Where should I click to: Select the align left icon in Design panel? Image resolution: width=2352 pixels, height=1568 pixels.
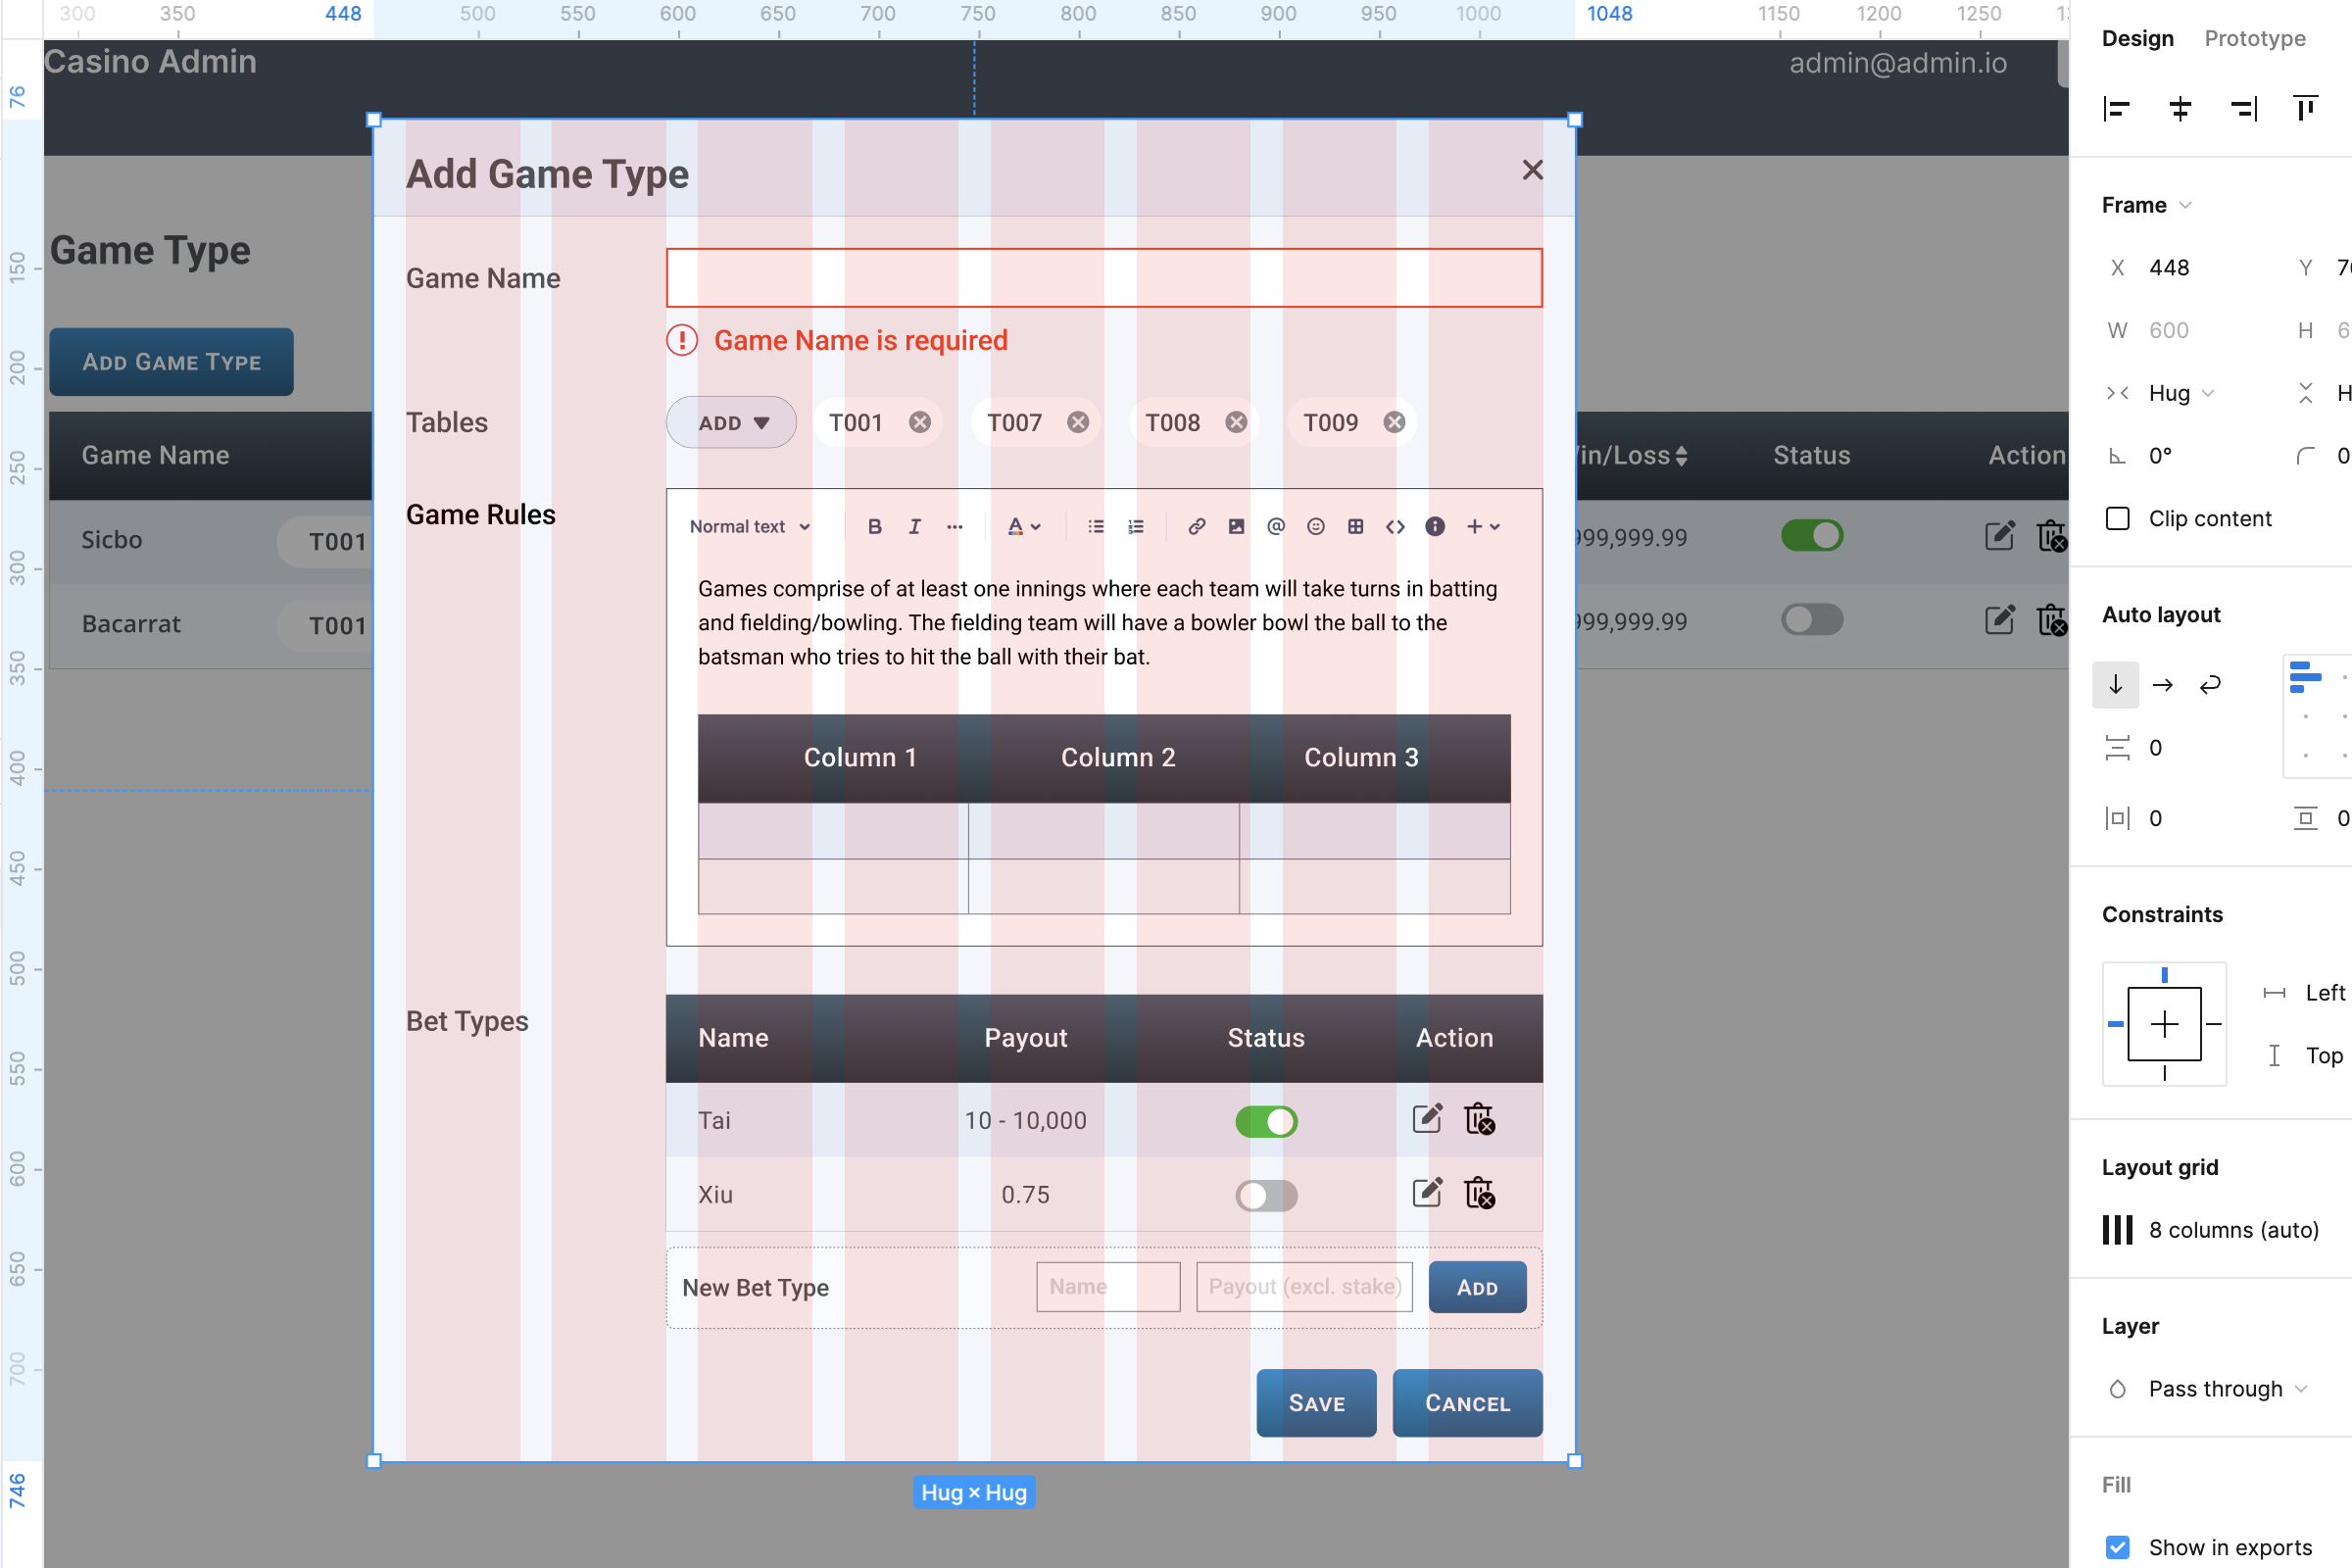click(x=2116, y=108)
